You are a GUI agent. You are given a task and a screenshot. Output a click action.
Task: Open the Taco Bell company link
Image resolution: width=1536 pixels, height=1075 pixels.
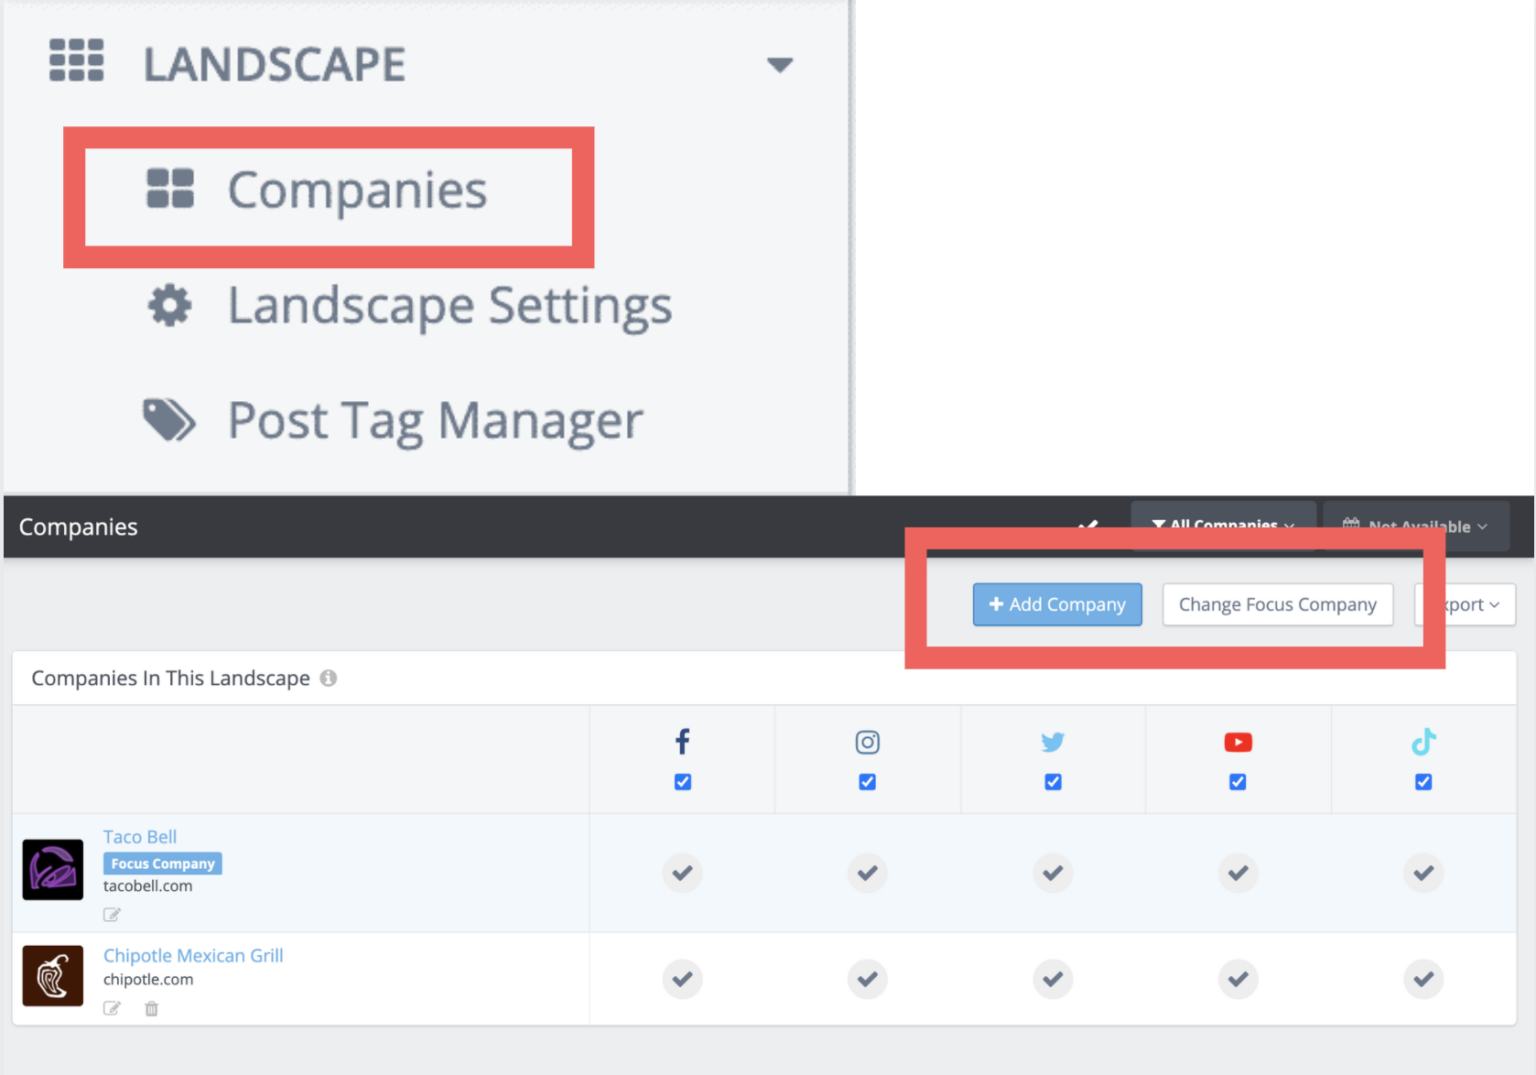140,837
